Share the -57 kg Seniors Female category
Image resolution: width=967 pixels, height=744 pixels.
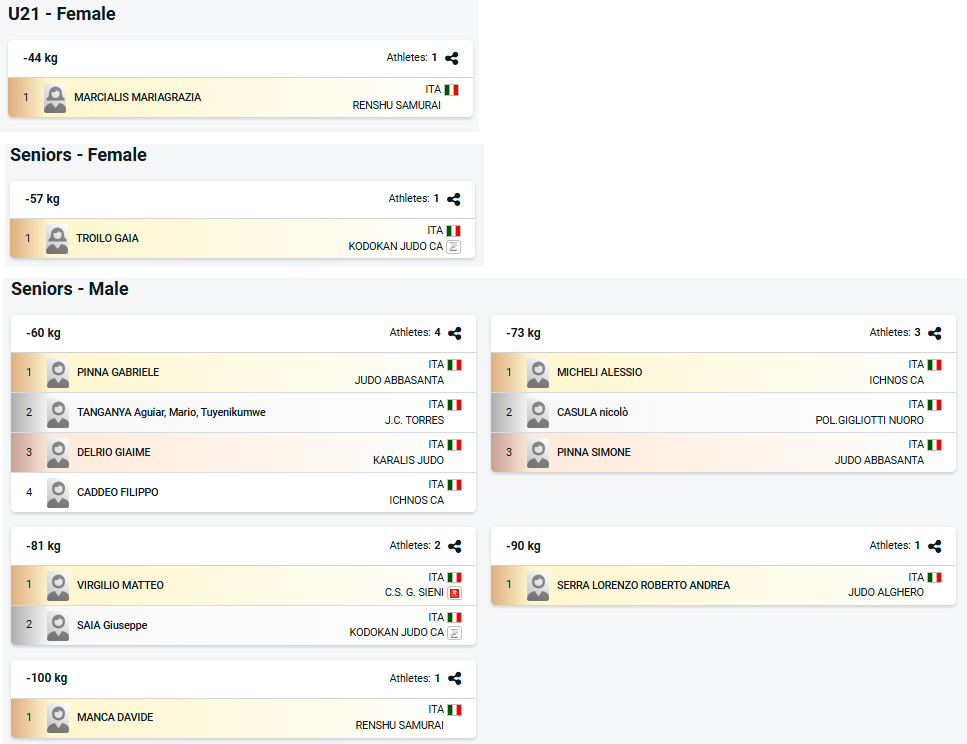[453, 199]
